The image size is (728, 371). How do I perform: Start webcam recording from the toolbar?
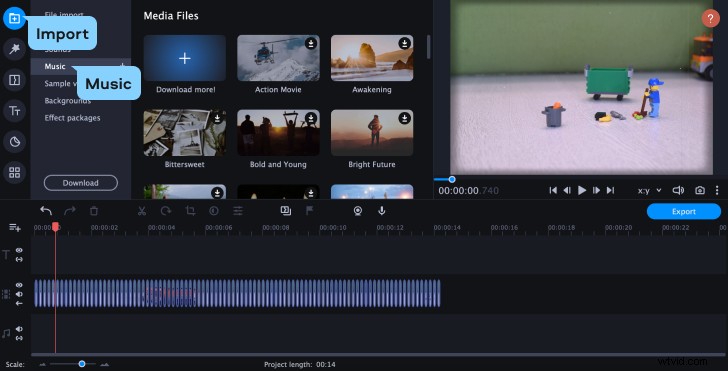click(x=358, y=211)
